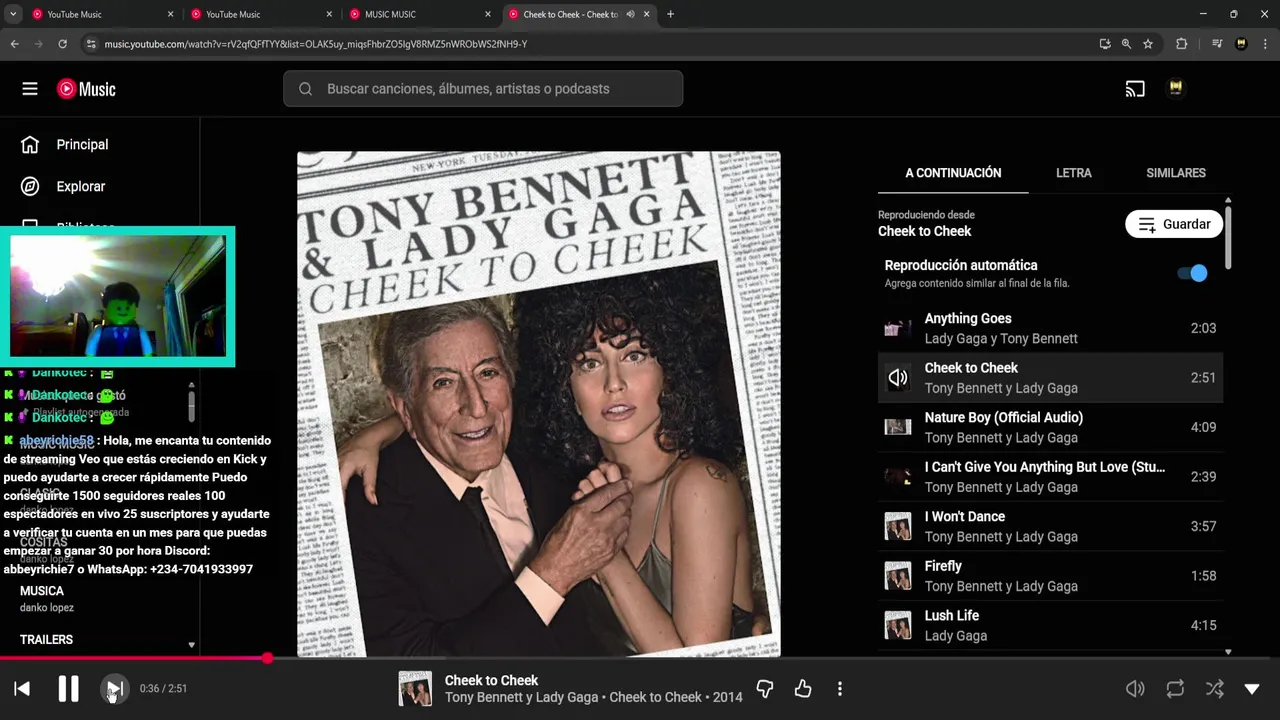Switch to the A CONTINUACIÓN tab

(953, 173)
